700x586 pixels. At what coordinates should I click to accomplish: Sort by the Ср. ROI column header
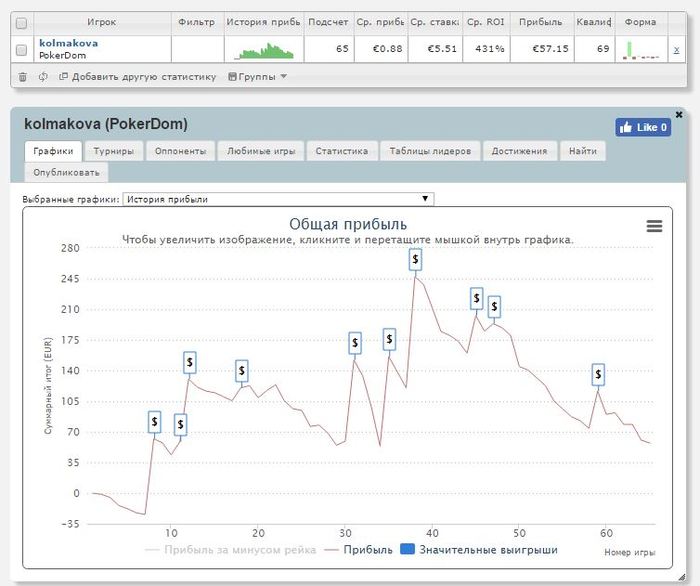pyautogui.click(x=486, y=22)
